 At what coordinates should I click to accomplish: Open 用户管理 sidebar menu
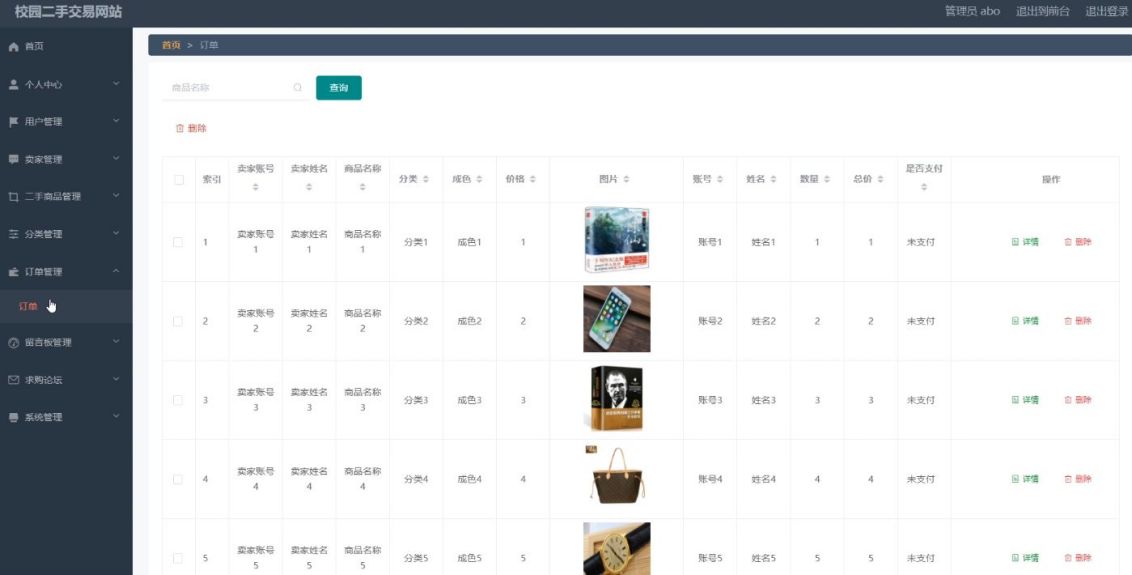click(x=66, y=122)
